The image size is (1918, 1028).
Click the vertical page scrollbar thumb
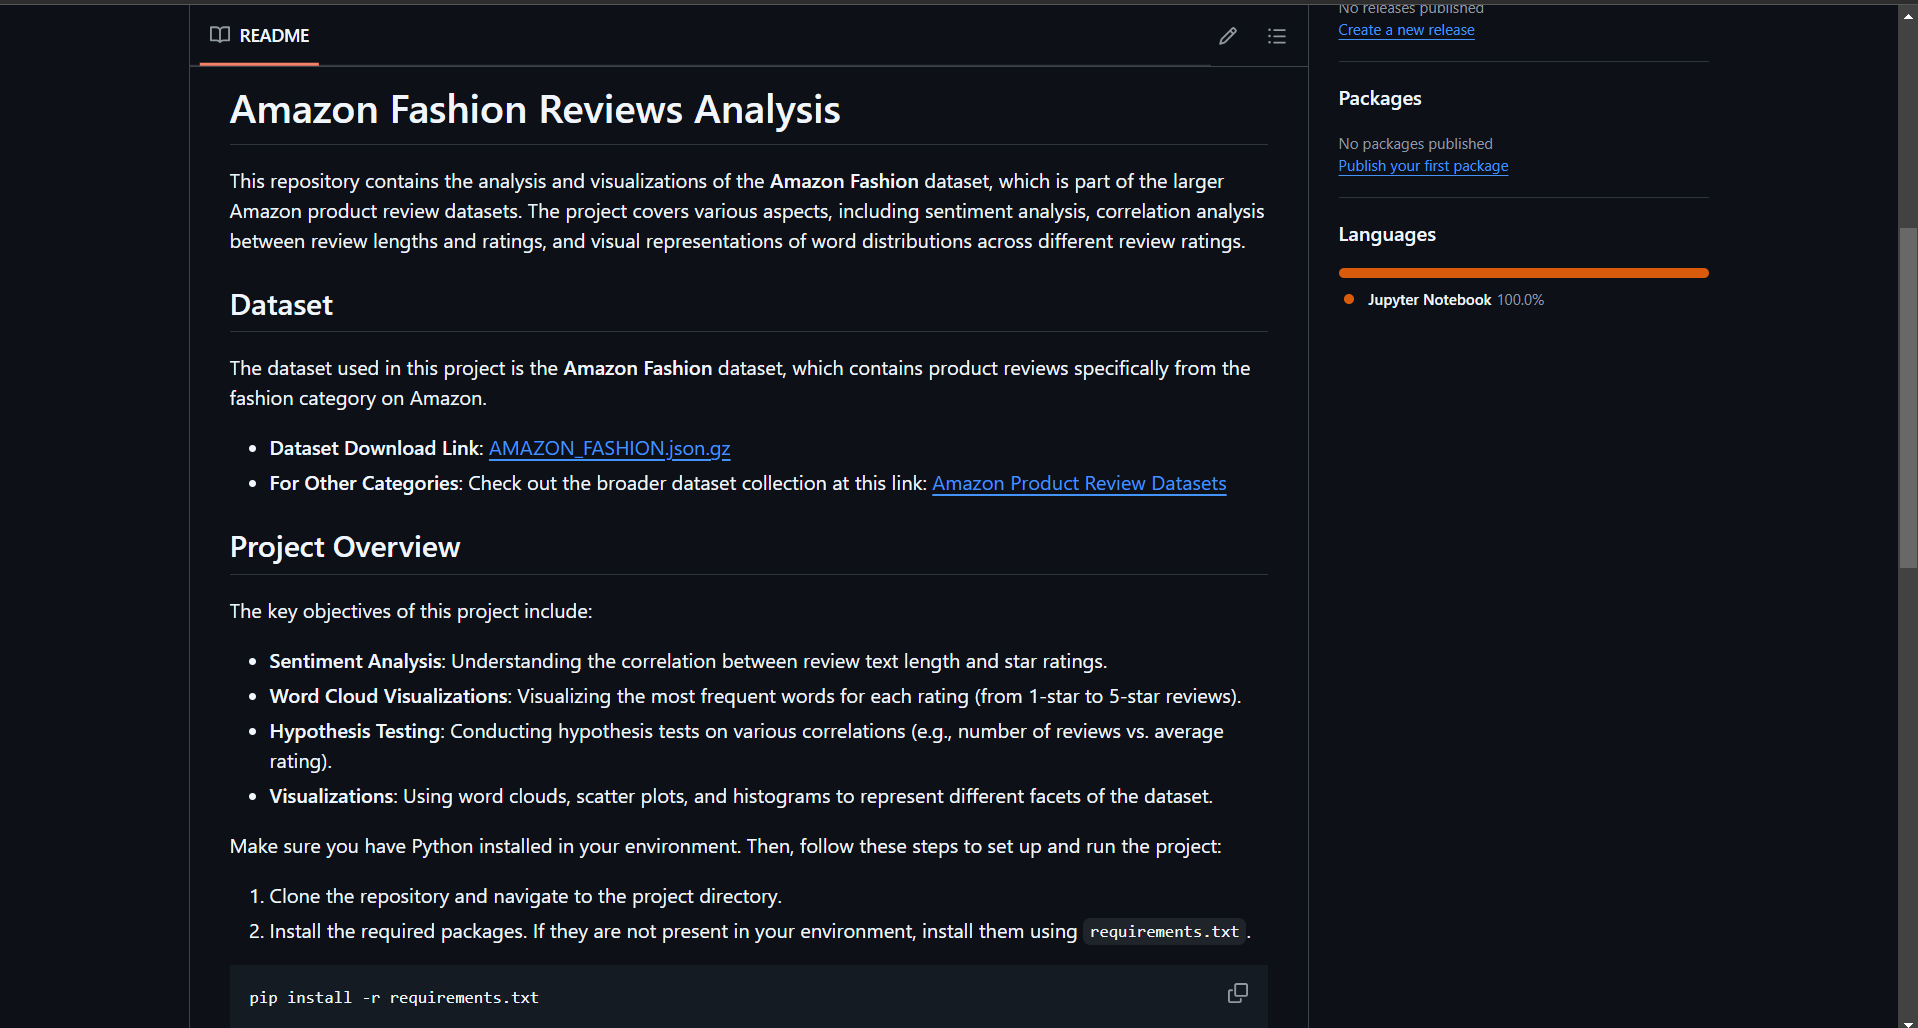click(x=1908, y=398)
